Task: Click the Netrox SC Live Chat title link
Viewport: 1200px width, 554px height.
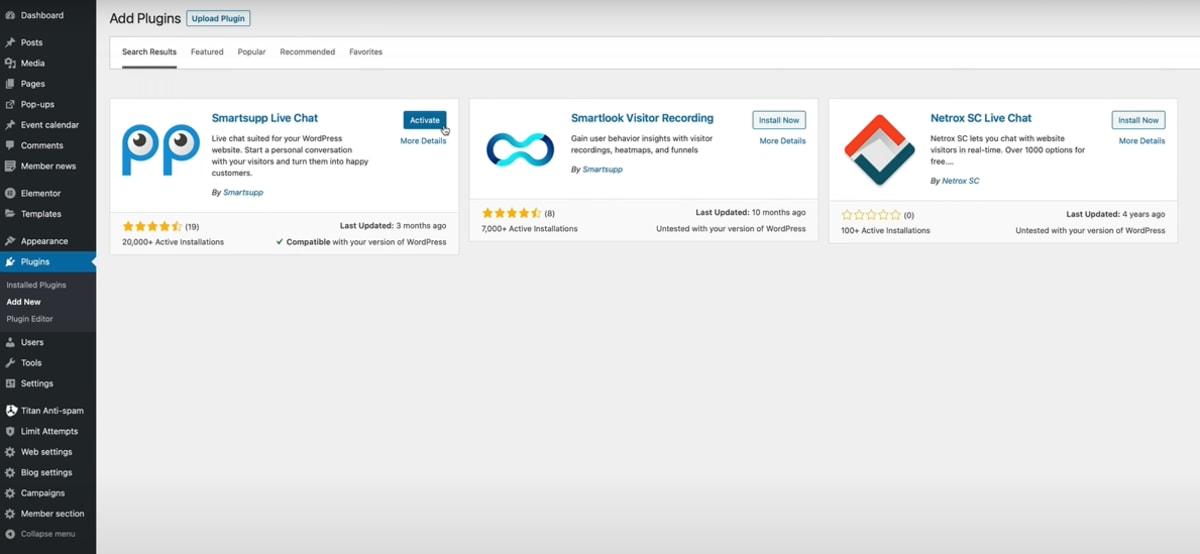Action: click(981, 118)
